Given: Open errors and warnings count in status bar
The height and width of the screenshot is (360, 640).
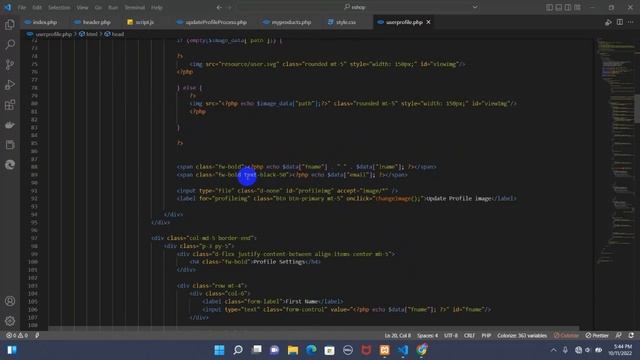Looking at the screenshot, I should click(17, 336).
